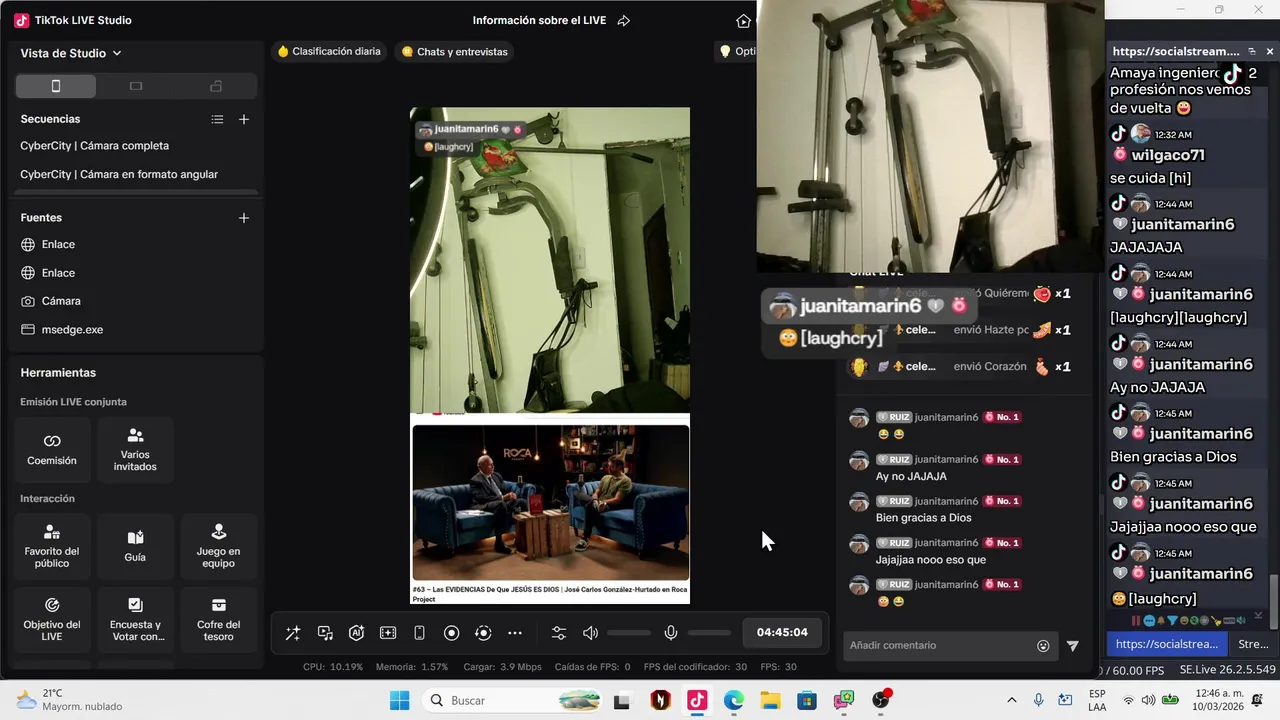This screenshot has width=1280, height=720.
Task: Click the Roca Project video thumbnail in preview
Action: pyautogui.click(x=550, y=503)
